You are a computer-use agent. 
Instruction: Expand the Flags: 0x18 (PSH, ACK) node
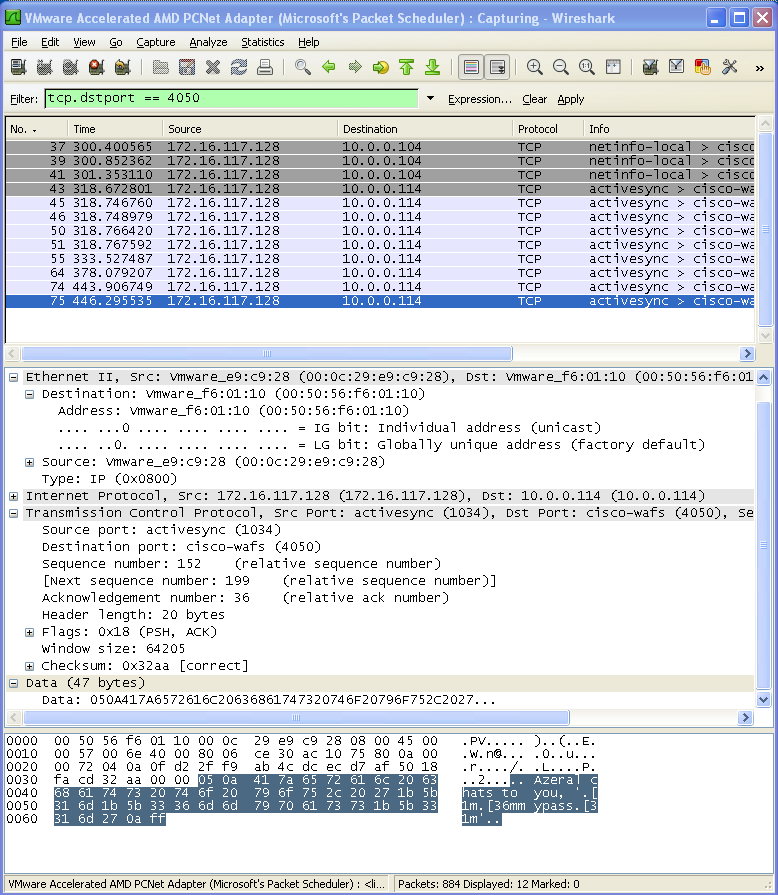pos(30,632)
